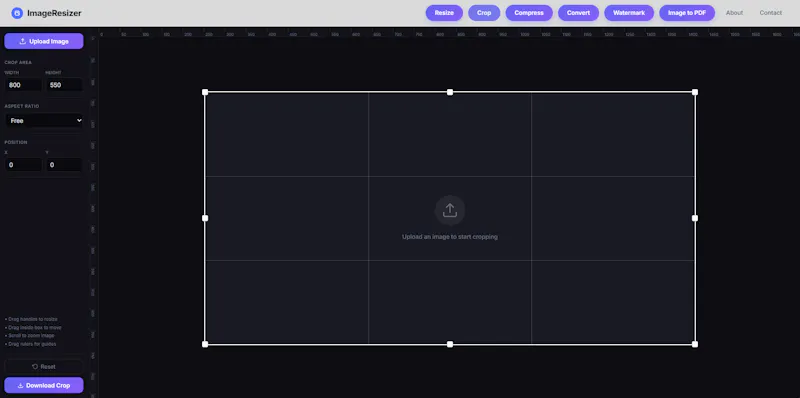Open the Watermark tab
The width and height of the screenshot is (800, 398).
coord(629,13)
